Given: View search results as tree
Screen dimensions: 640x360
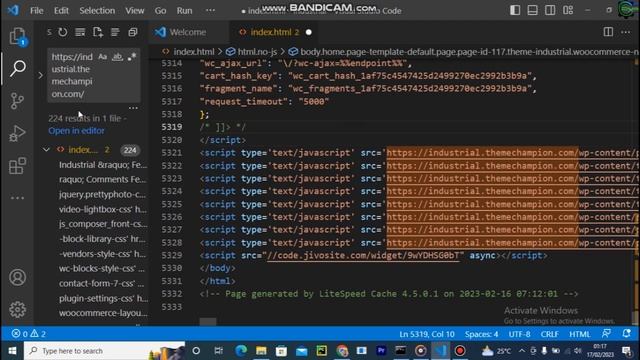Looking at the screenshot, I should point(115,32).
